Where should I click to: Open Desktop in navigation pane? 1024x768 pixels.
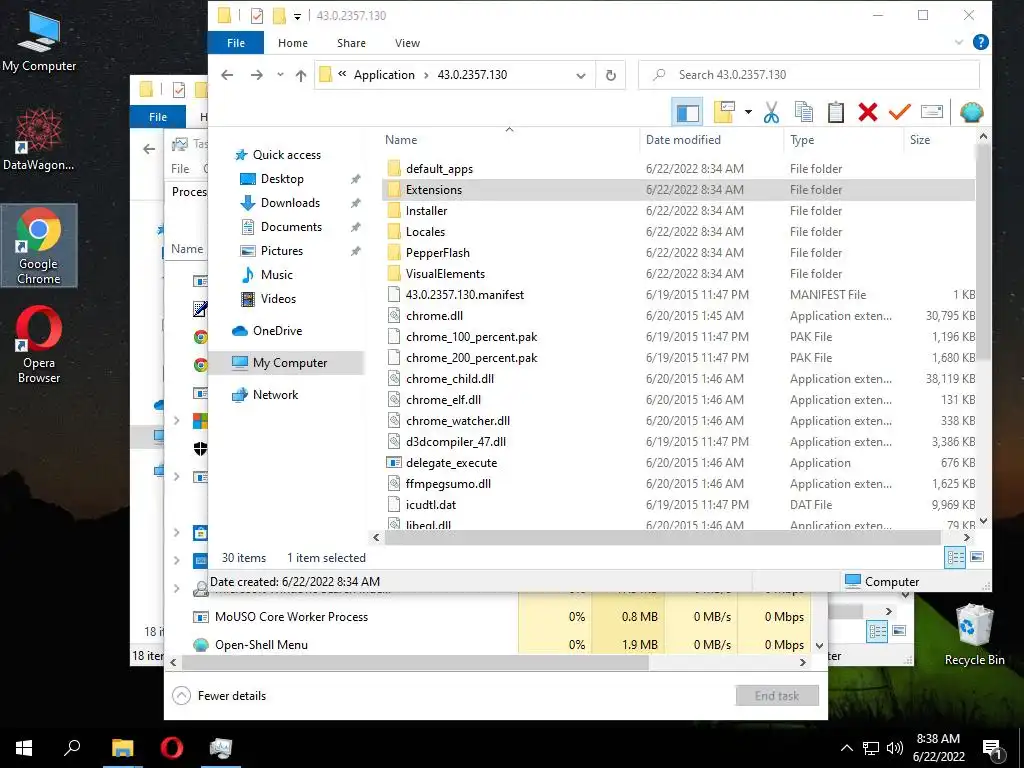click(x=282, y=179)
